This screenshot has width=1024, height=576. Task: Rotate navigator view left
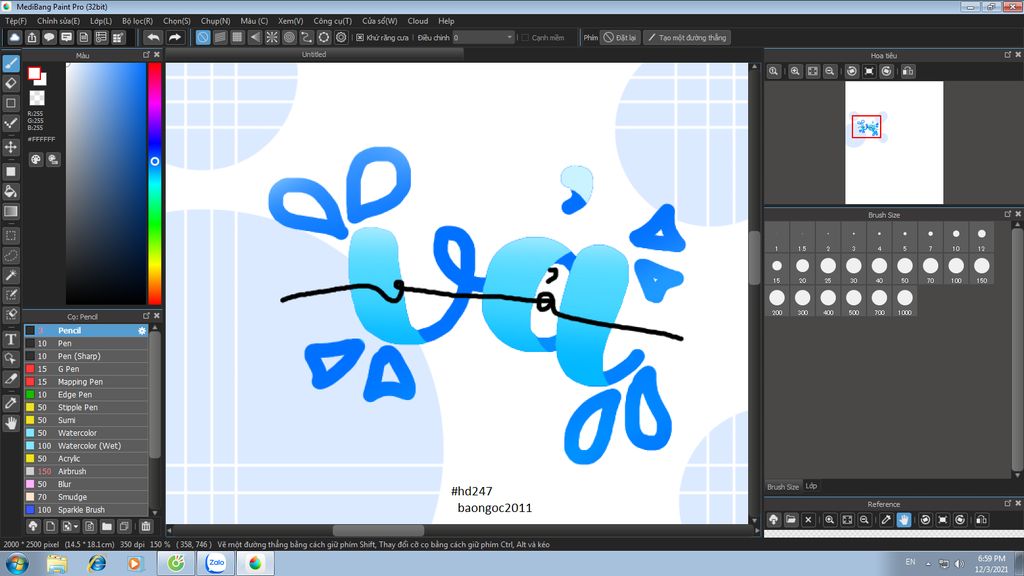pos(852,71)
